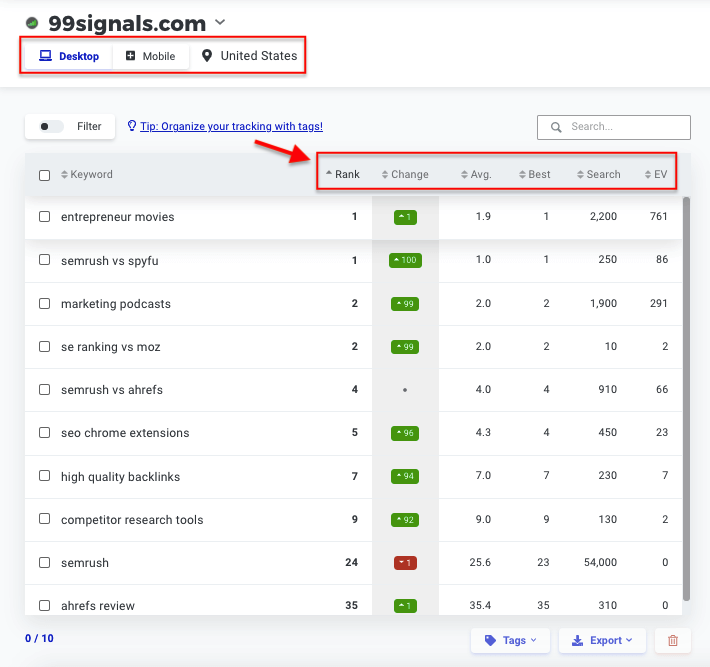Check the se ranking vs moz checkbox

[44, 346]
